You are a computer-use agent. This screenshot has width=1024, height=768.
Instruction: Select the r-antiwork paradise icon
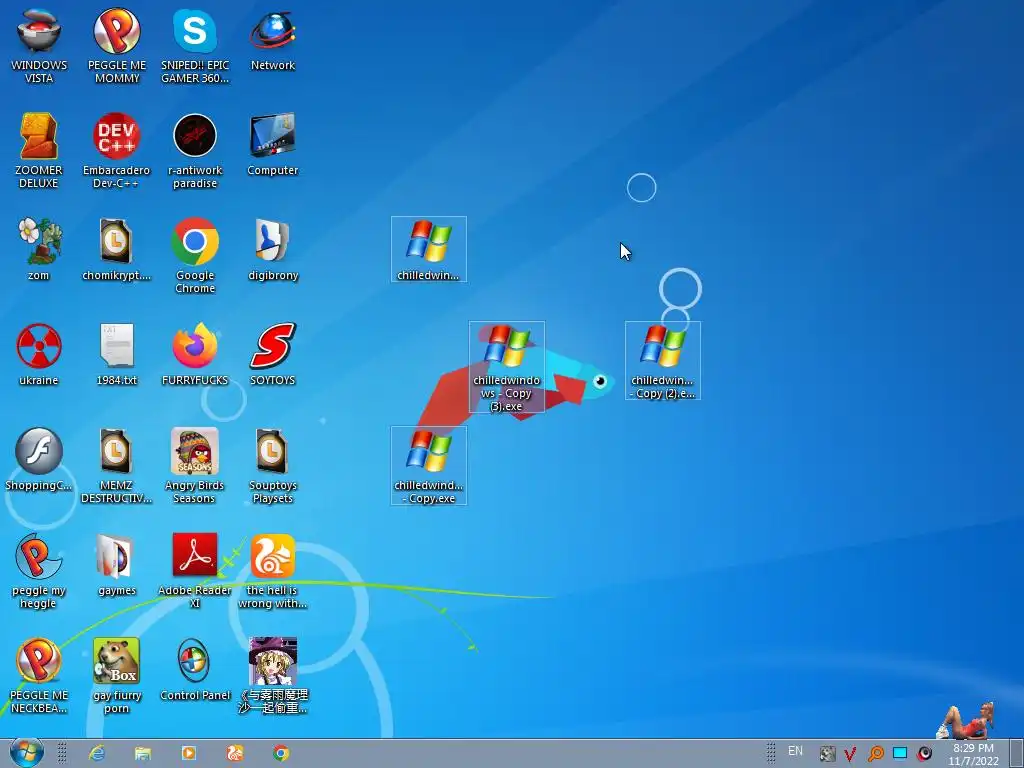pyautogui.click(x=195, y=151)
